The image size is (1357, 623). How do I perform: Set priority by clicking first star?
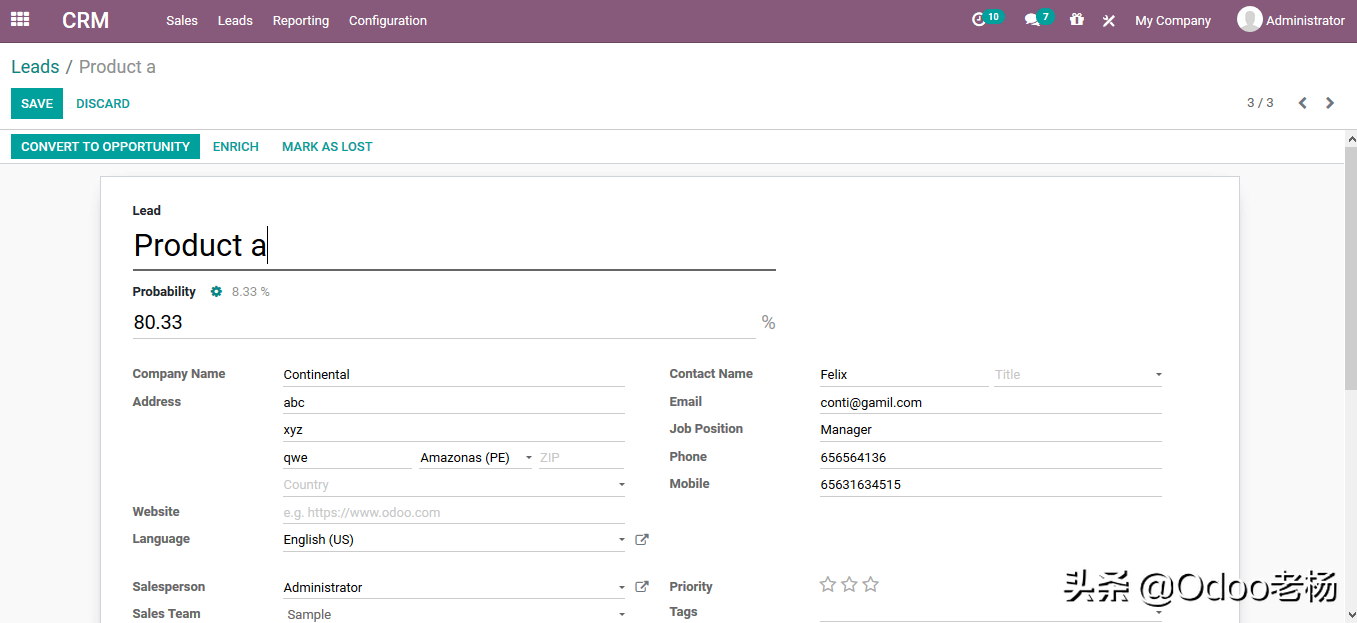(x=827, y=584)
